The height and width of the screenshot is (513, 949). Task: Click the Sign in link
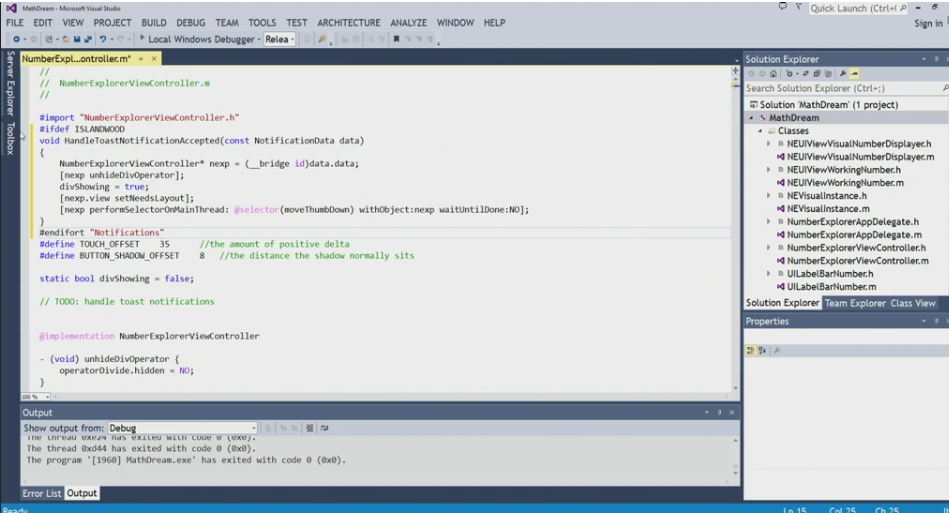pos(927,23)
